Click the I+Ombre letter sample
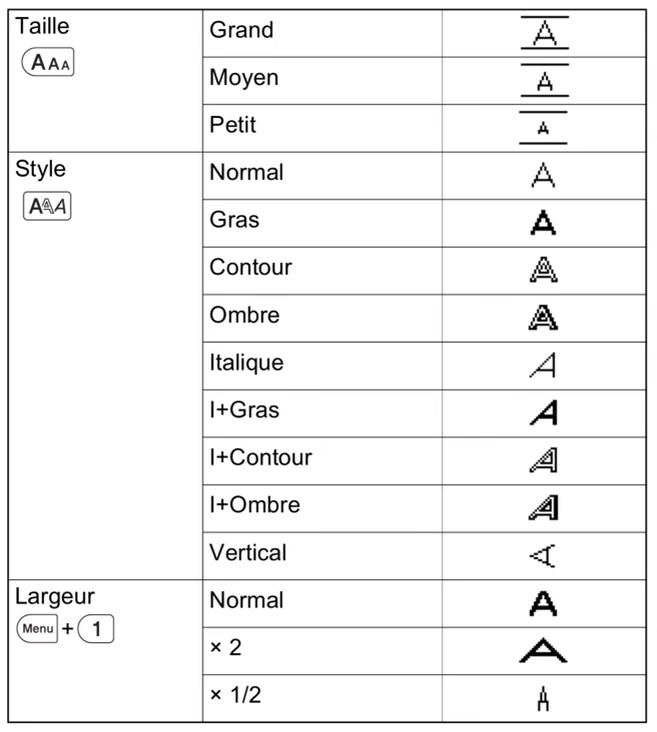This screenshot has height=732, width=657. (x=544, y=508)
